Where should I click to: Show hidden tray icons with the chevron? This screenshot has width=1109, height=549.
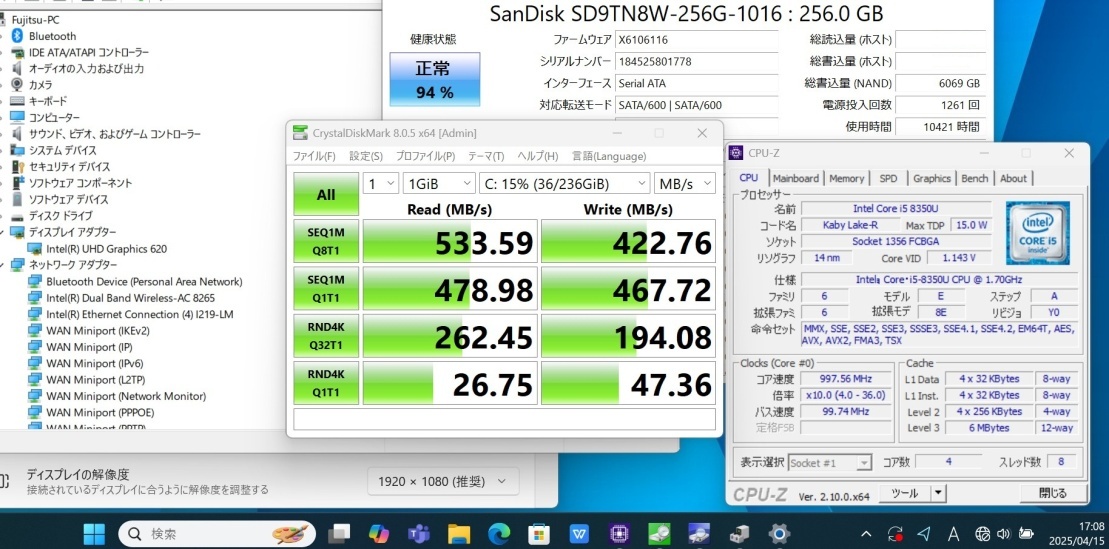click(866, 534)
